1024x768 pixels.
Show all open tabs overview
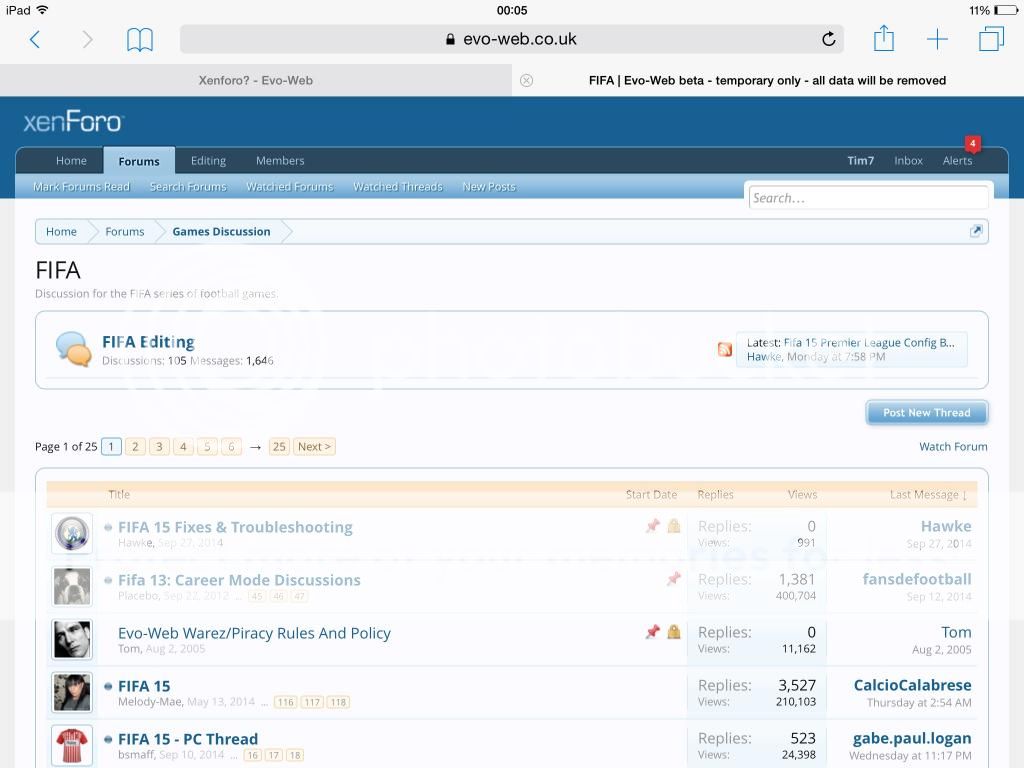(991, 40)
